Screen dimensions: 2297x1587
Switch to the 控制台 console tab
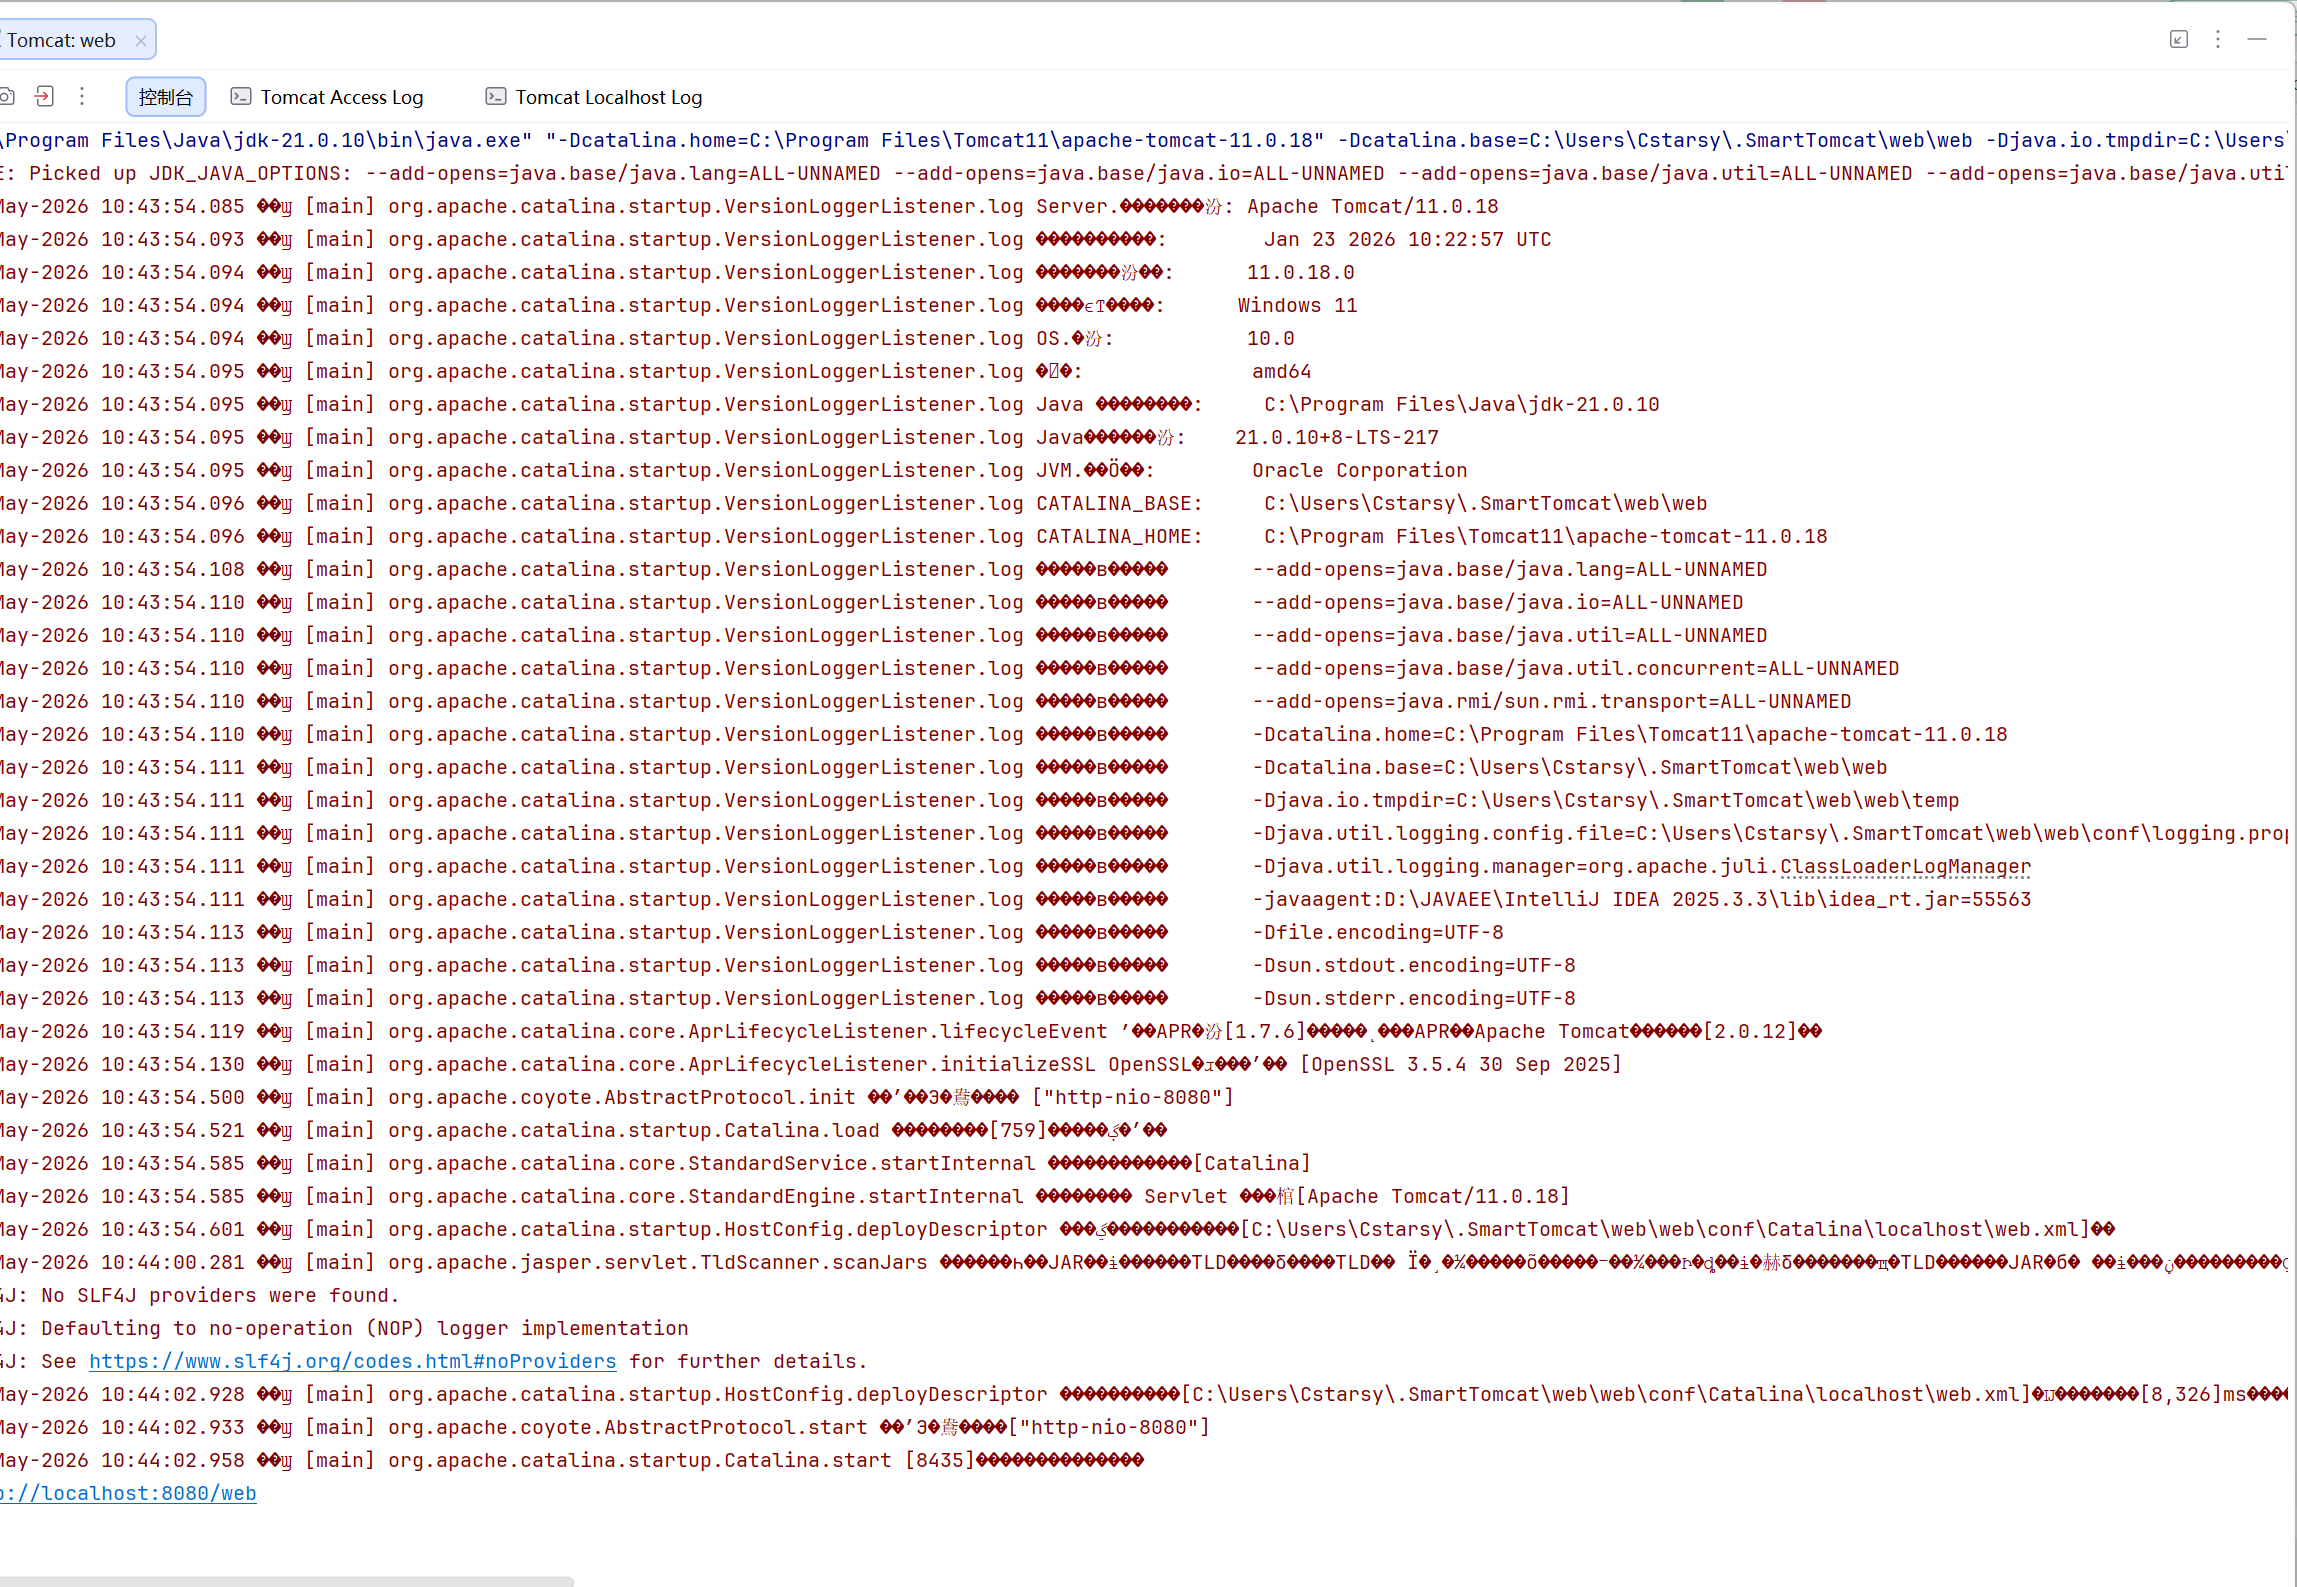pos(166,97)
